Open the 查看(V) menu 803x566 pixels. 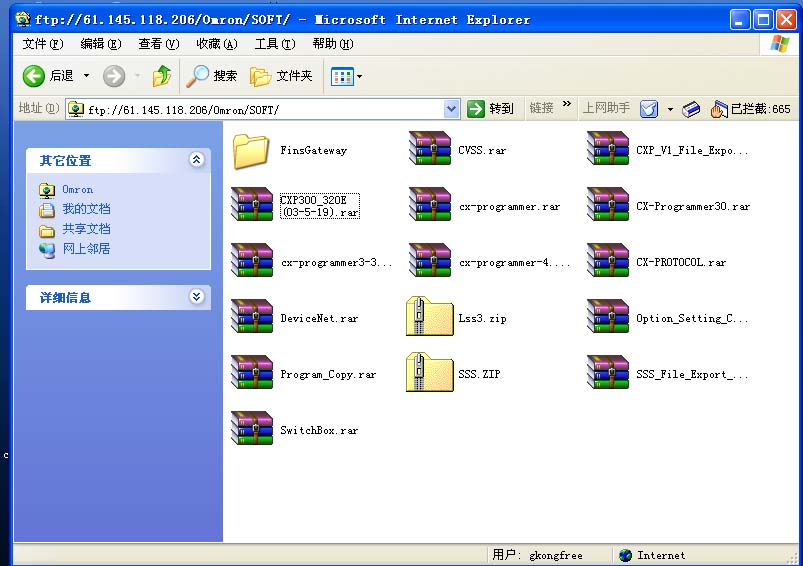159,44
